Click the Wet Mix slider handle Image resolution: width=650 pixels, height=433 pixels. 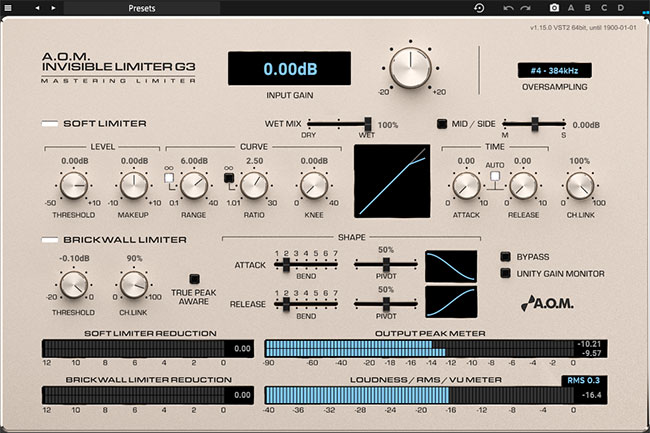[368, 123]
